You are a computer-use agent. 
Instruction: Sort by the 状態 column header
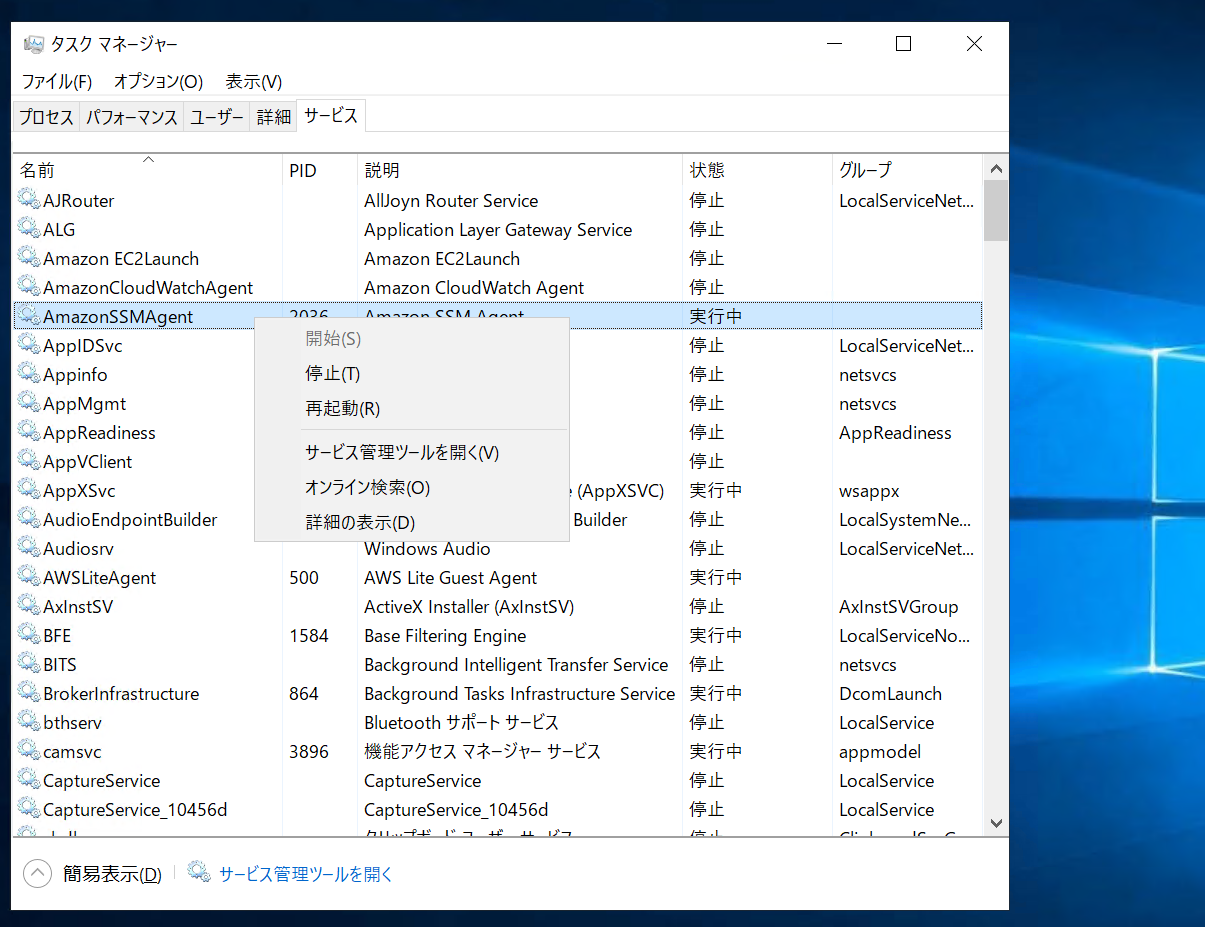pyautogui.click(x=757, y=170)
